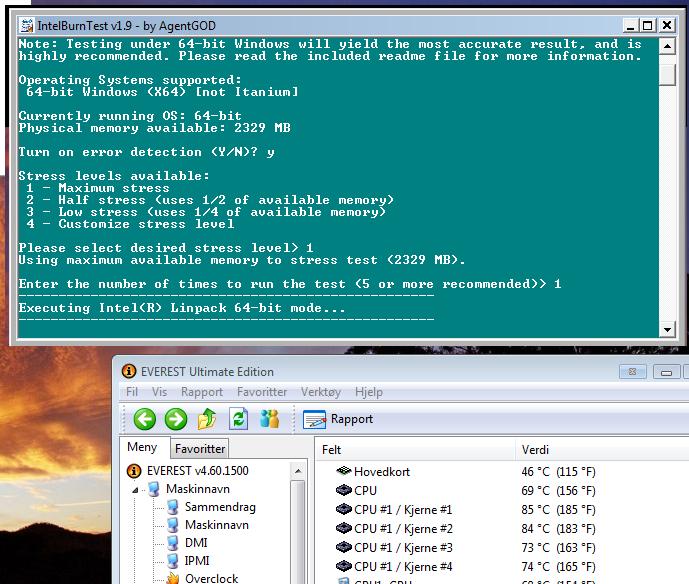689x584 pixels.
Task: Collapse the Maskinnavn tree node
Action: 135,490
